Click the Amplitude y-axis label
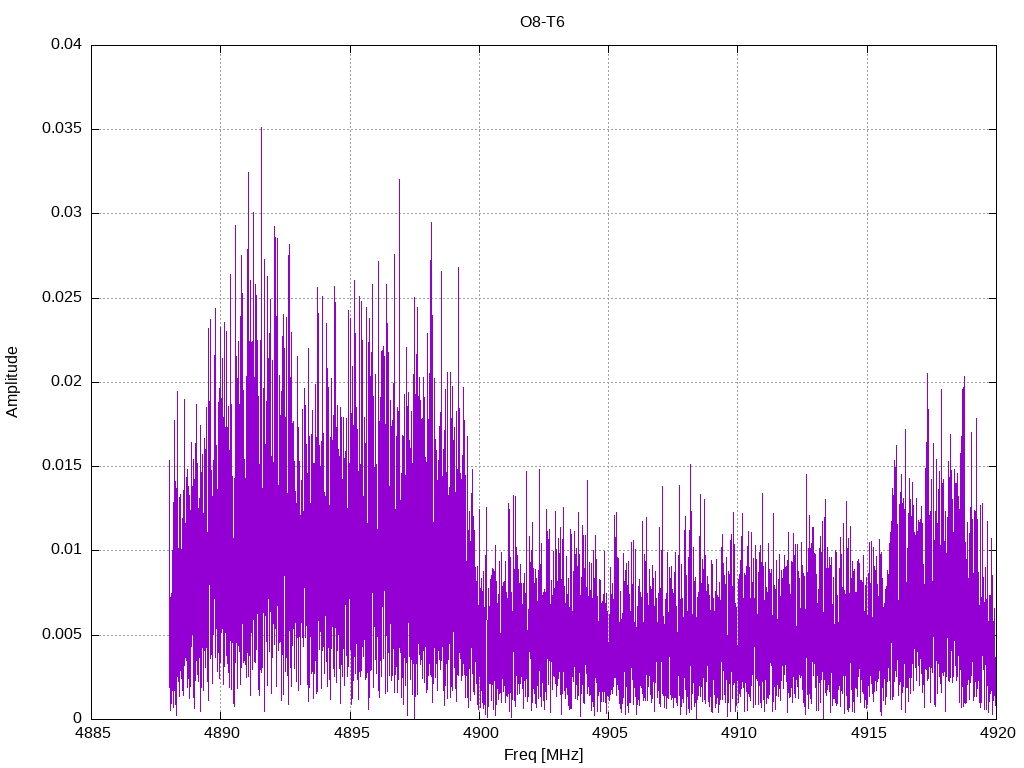This screenshot has width=1024, height=768. point(13,382)
